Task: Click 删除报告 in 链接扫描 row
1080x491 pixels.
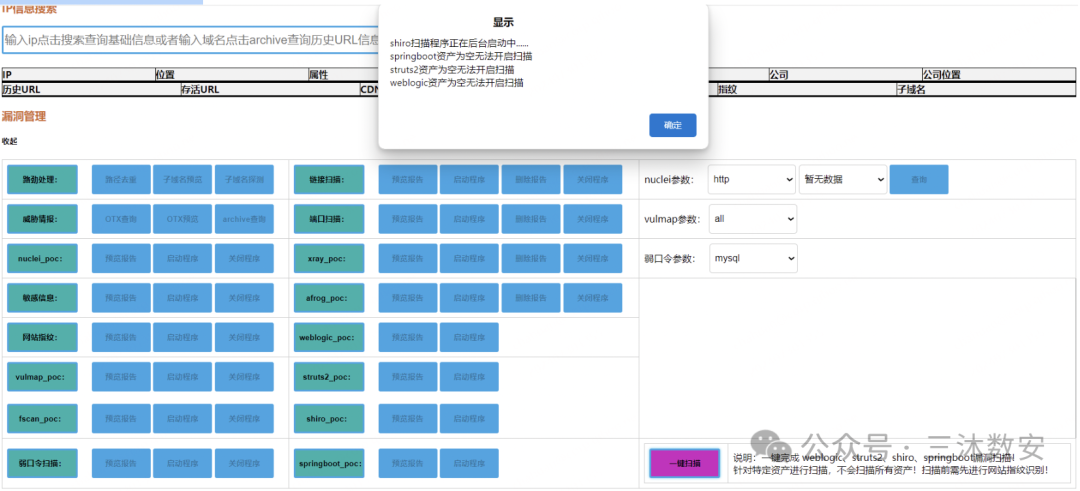Action: coord(531,179)
